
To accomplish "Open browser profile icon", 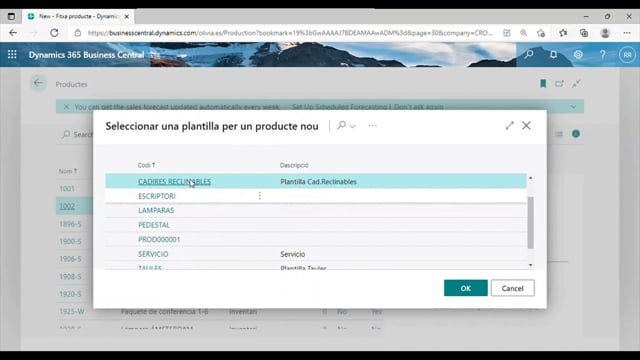I will click(605, 33).
